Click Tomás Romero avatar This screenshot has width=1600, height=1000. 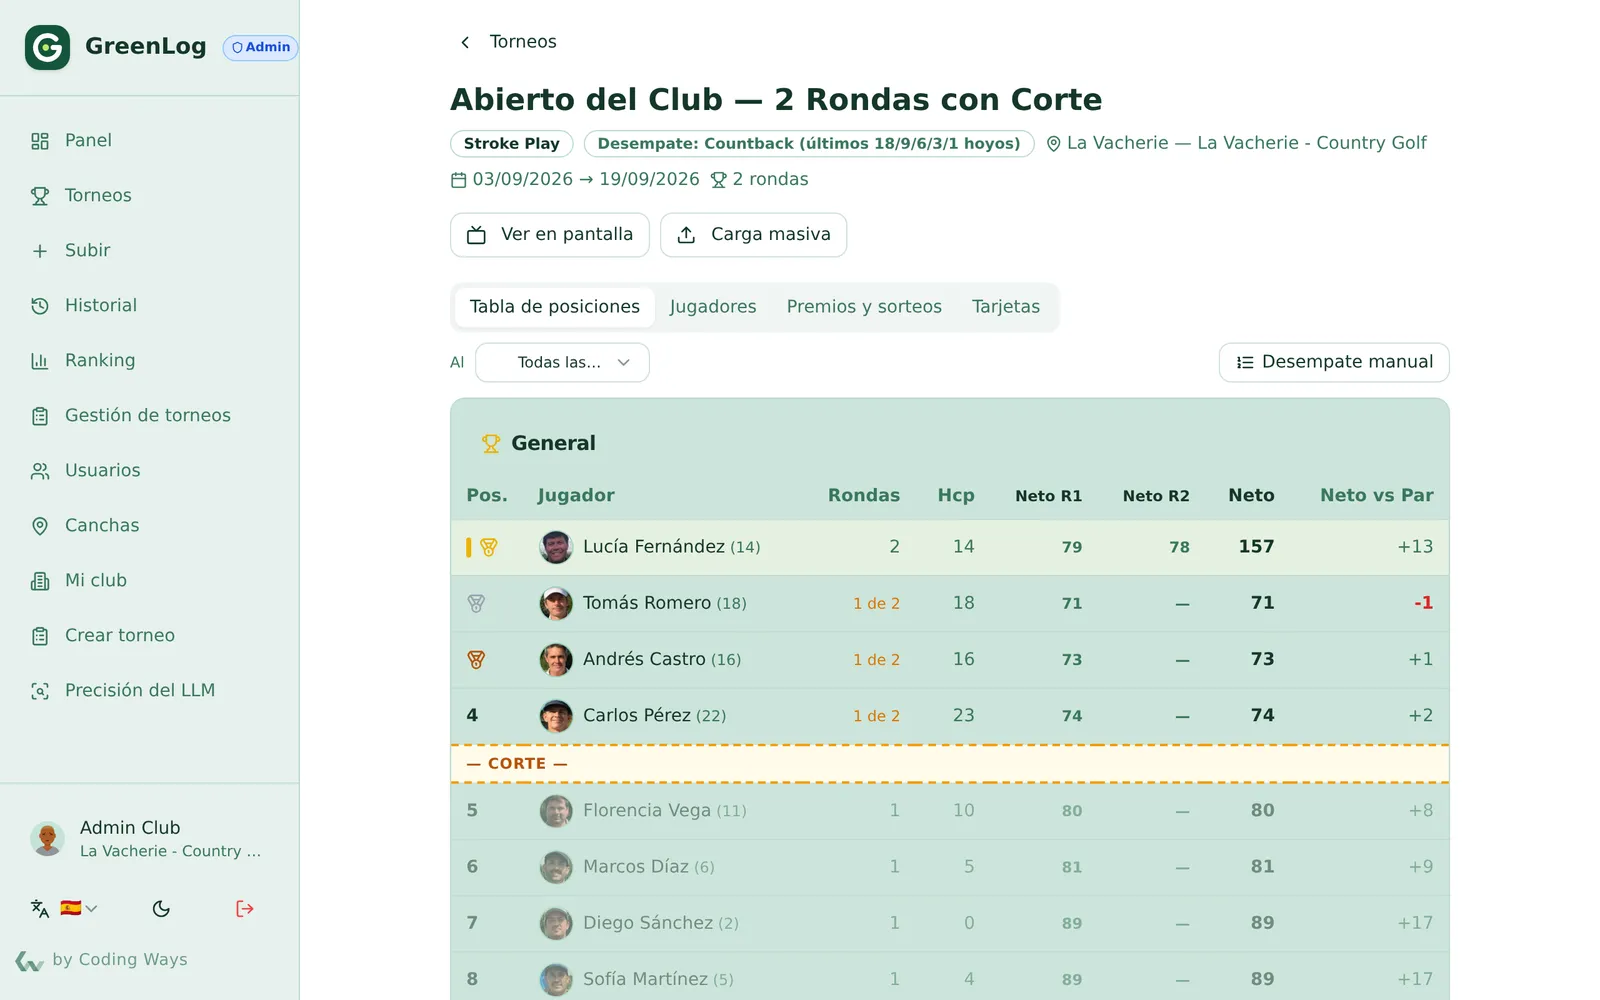point(556,604)
